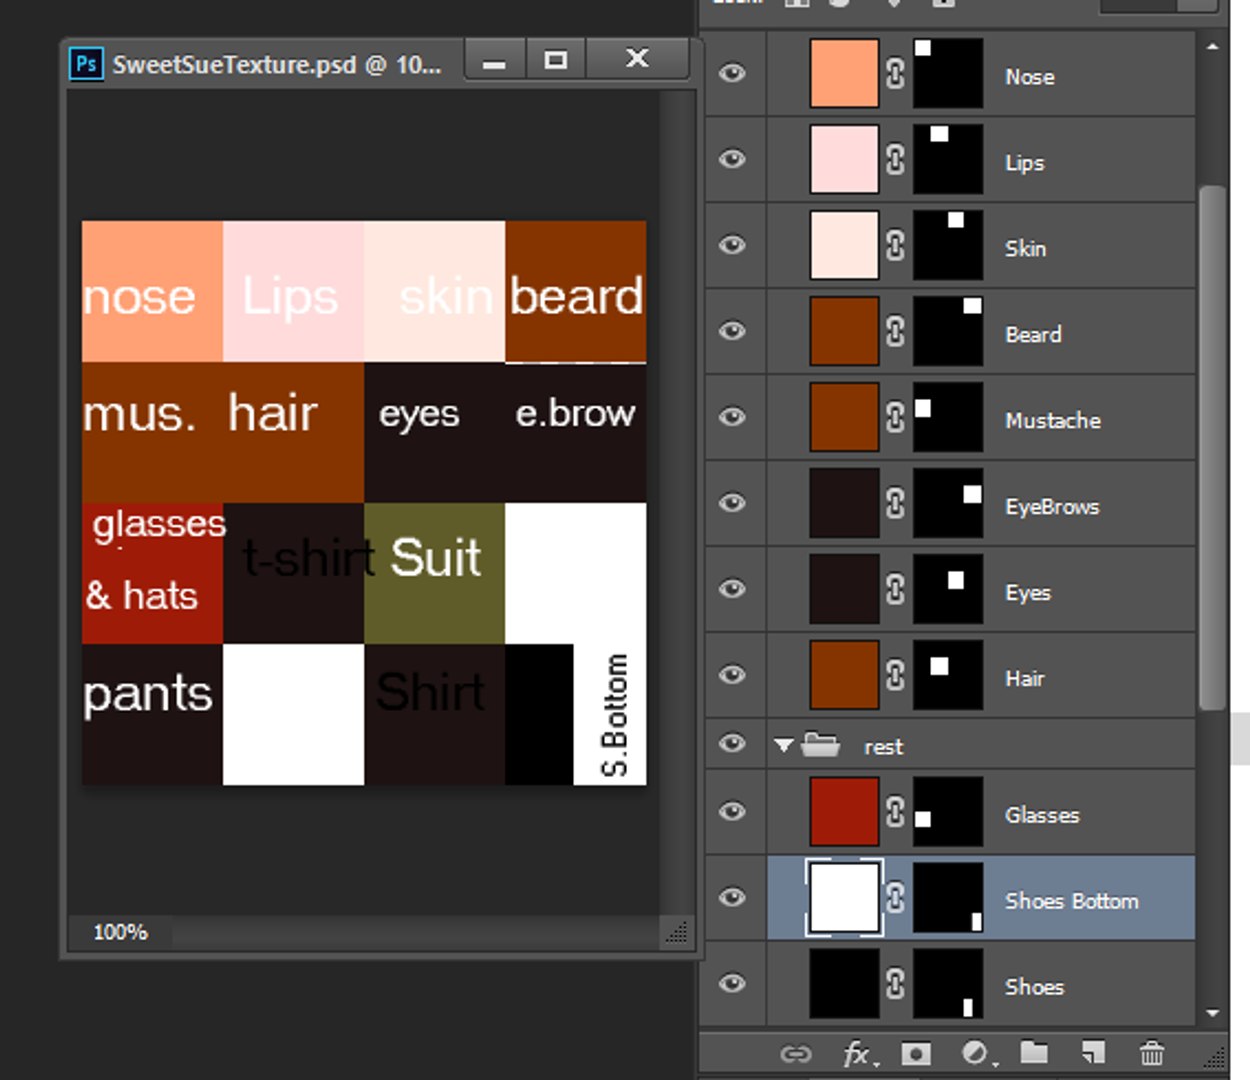This screenshot has height=1080, width=1250.
Task: Select the Shoes layer by its name
Action: click(1034, 986)
